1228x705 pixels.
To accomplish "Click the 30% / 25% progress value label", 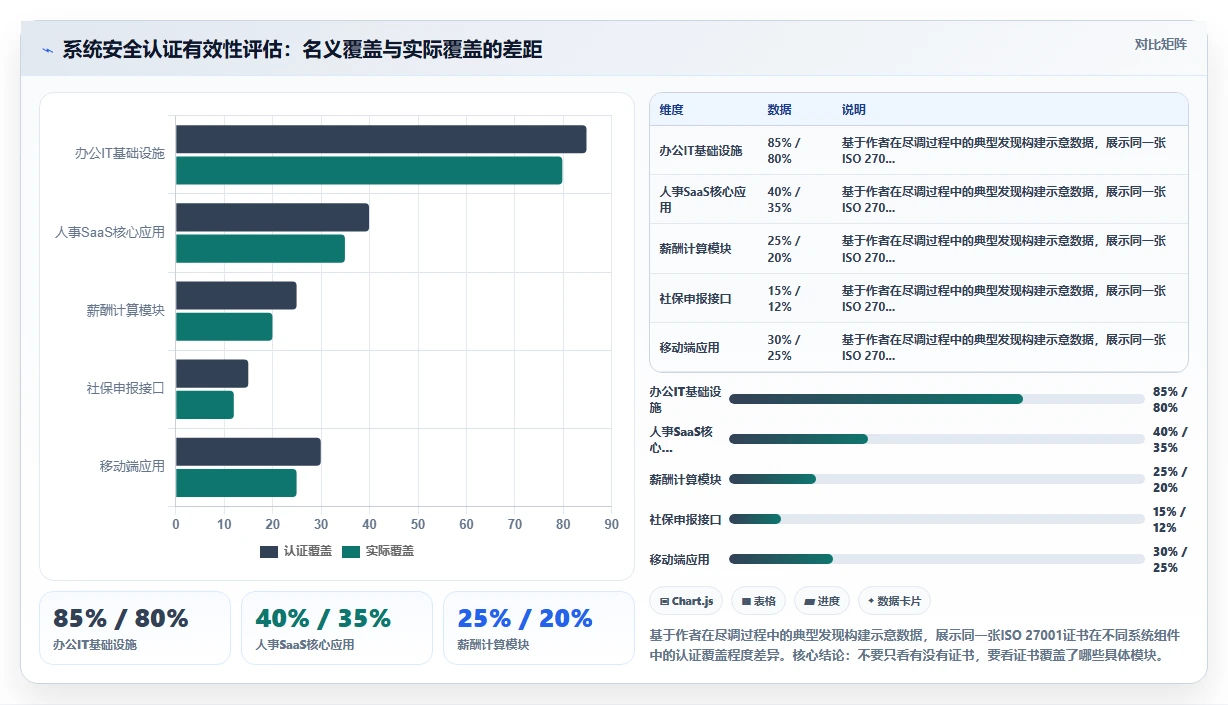I will [1170, 559].
